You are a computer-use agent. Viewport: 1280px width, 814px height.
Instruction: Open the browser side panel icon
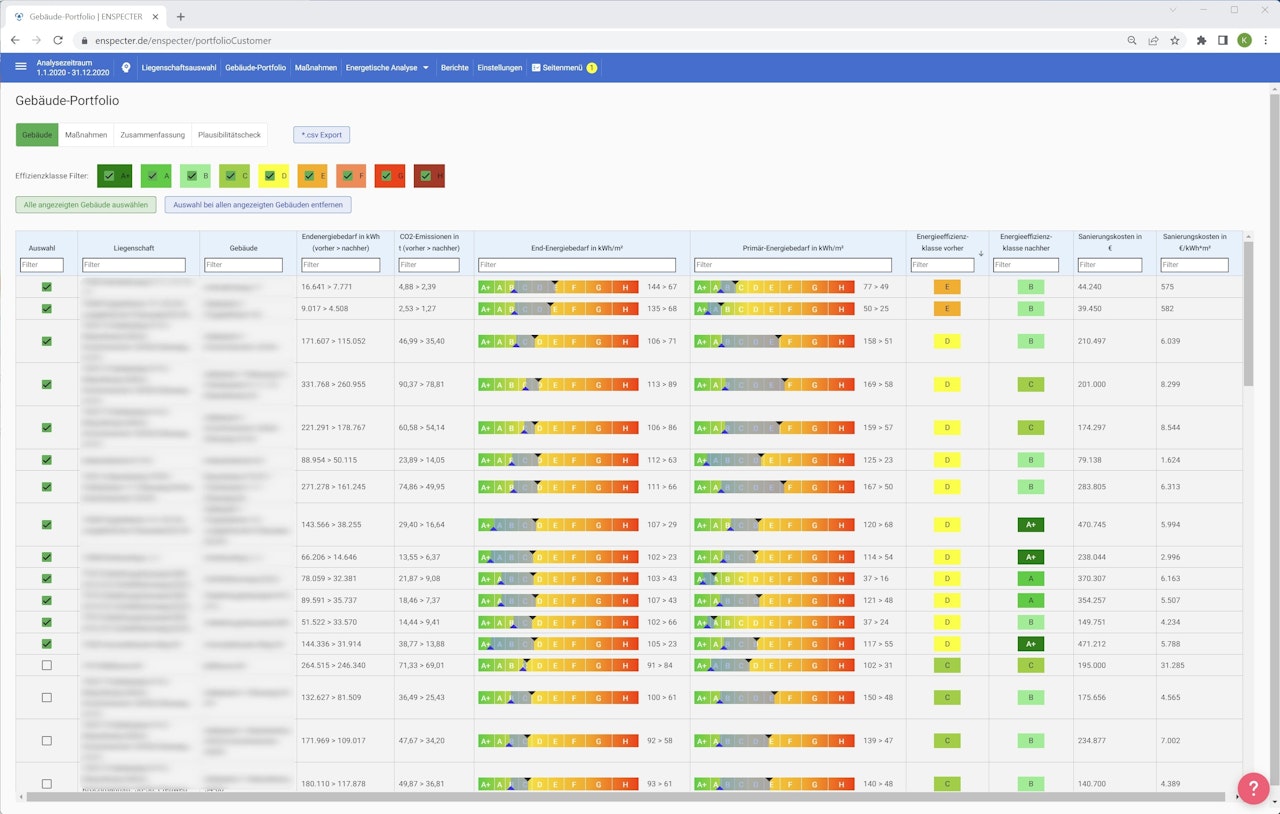pos(1223,40)
